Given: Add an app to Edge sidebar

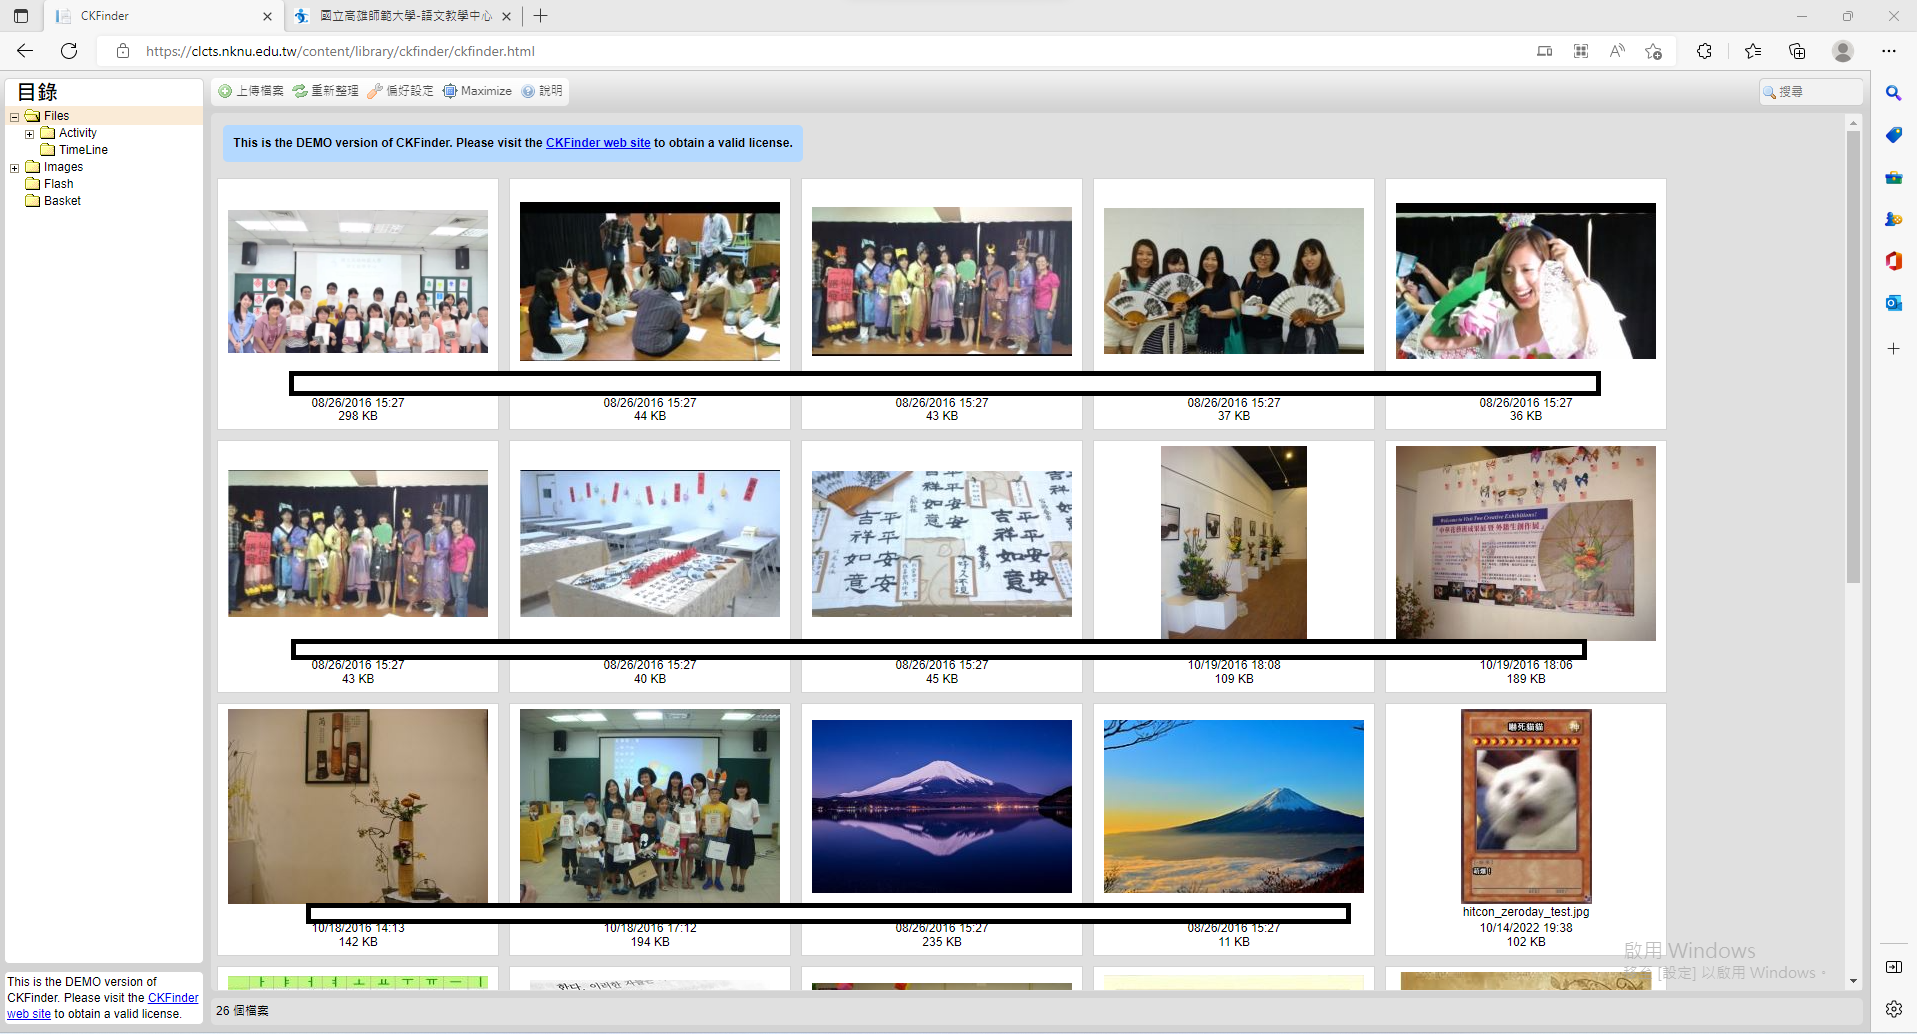Looking at the screenshot, I should pyautogui.click(x=1893, y=349).
